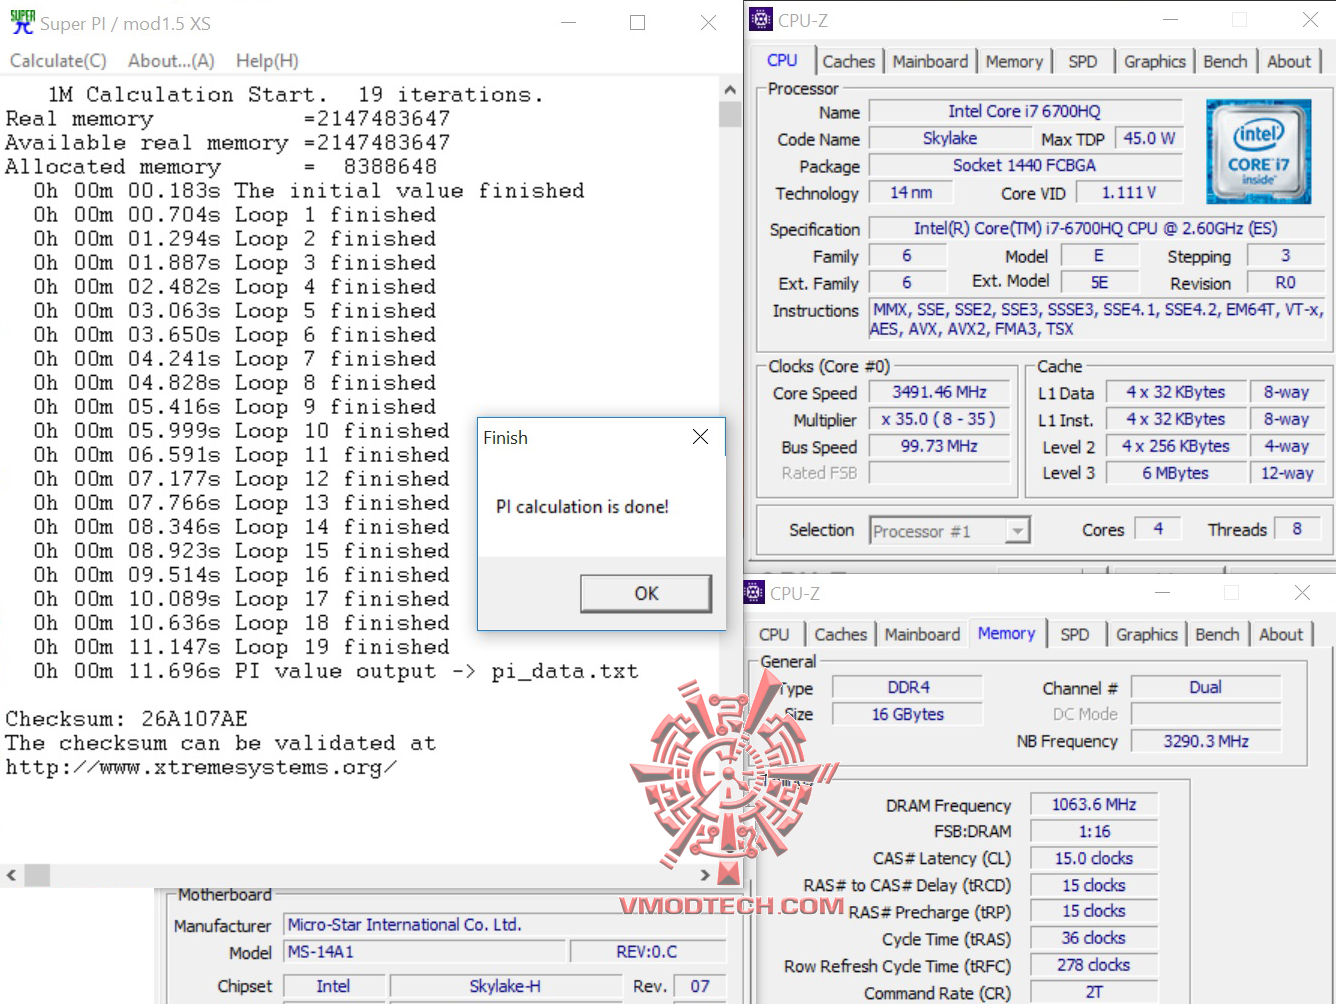The image size is (1336, 1004).
Task: Open Caches tab in lower CPU-Z window
Action: click(x=841, y=635)
